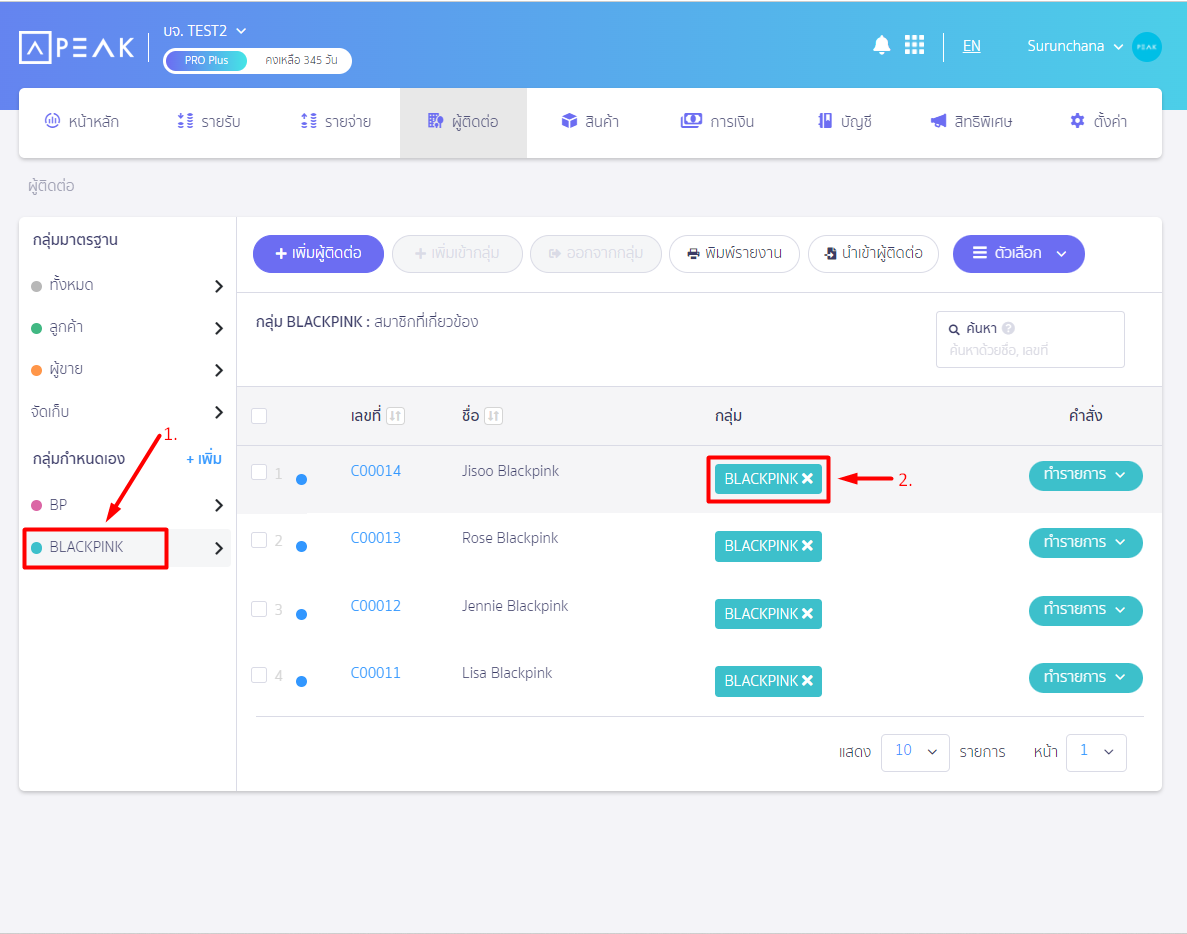
Task: Click the PRO Plus plan badge
Action: [x=206, y=61]
